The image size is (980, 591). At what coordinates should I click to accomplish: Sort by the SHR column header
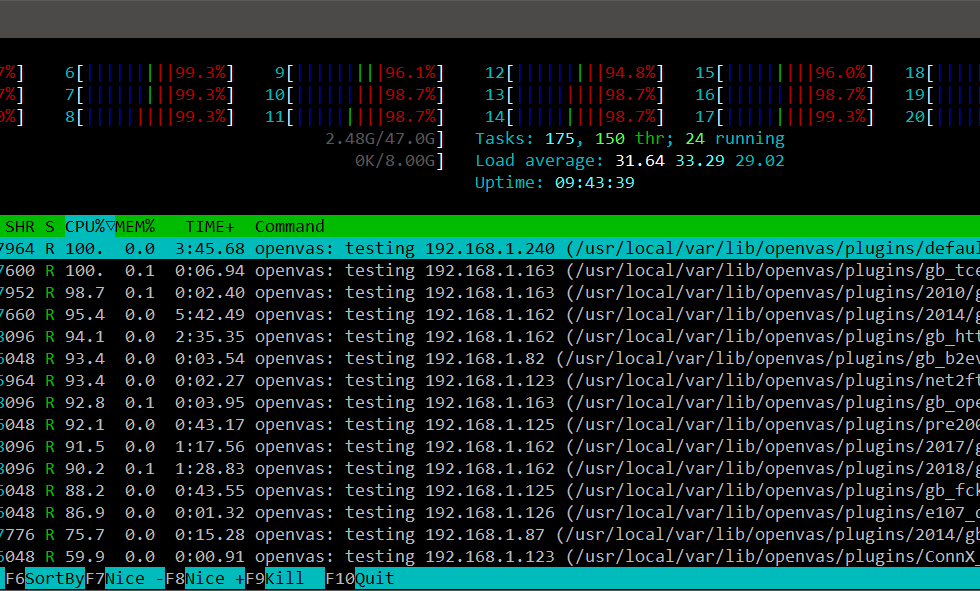click(20, 226)
